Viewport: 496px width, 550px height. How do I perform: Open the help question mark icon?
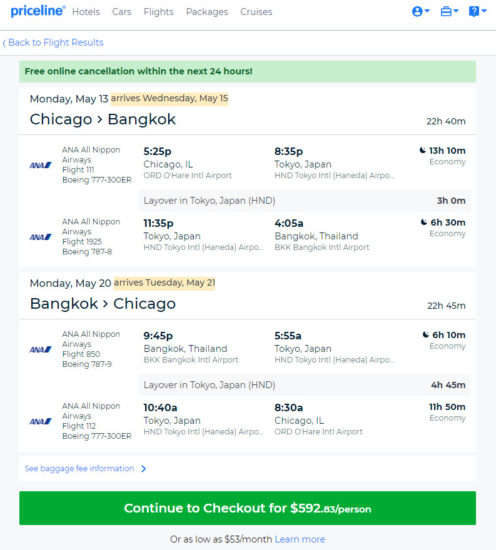coord(477,12)
